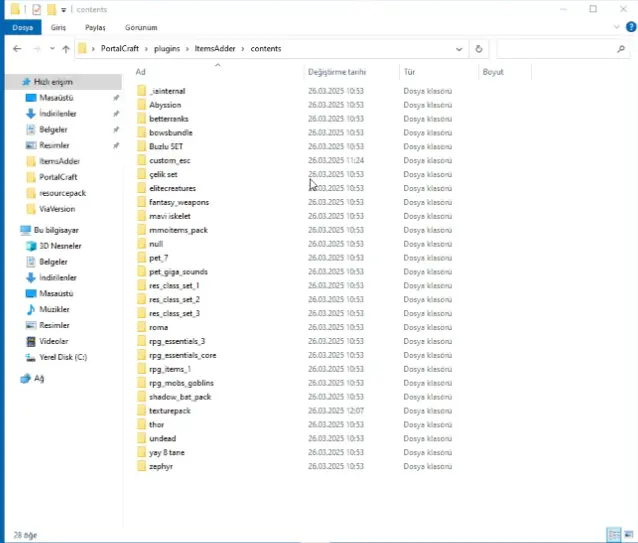Select the roma folder icon

point(141,327)
